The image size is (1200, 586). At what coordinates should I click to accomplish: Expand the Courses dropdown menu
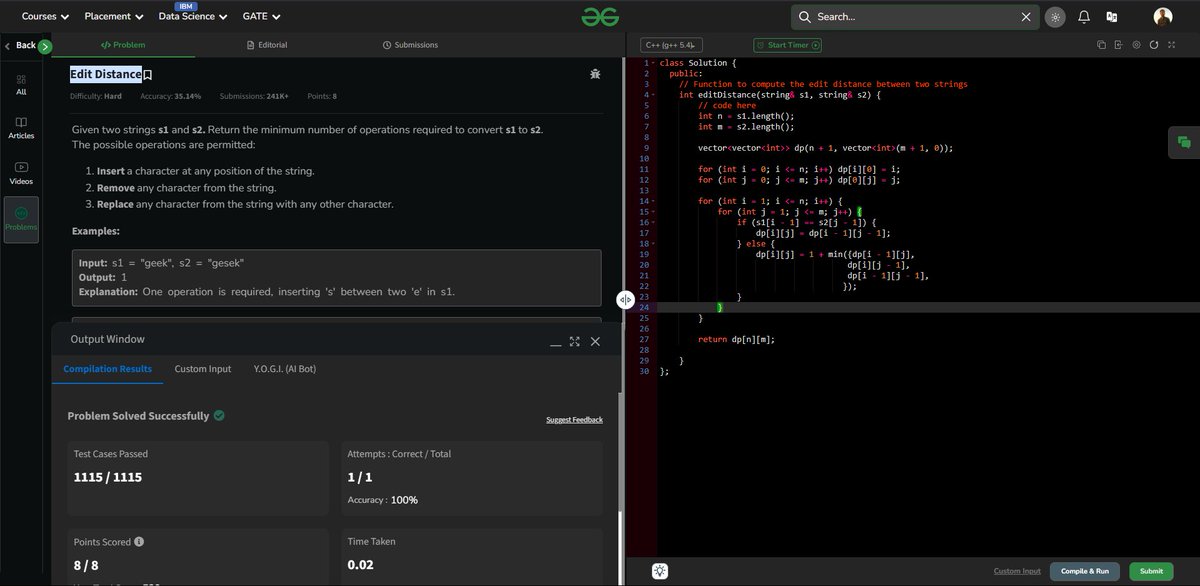pyautogui.click(x=46, y=17)
